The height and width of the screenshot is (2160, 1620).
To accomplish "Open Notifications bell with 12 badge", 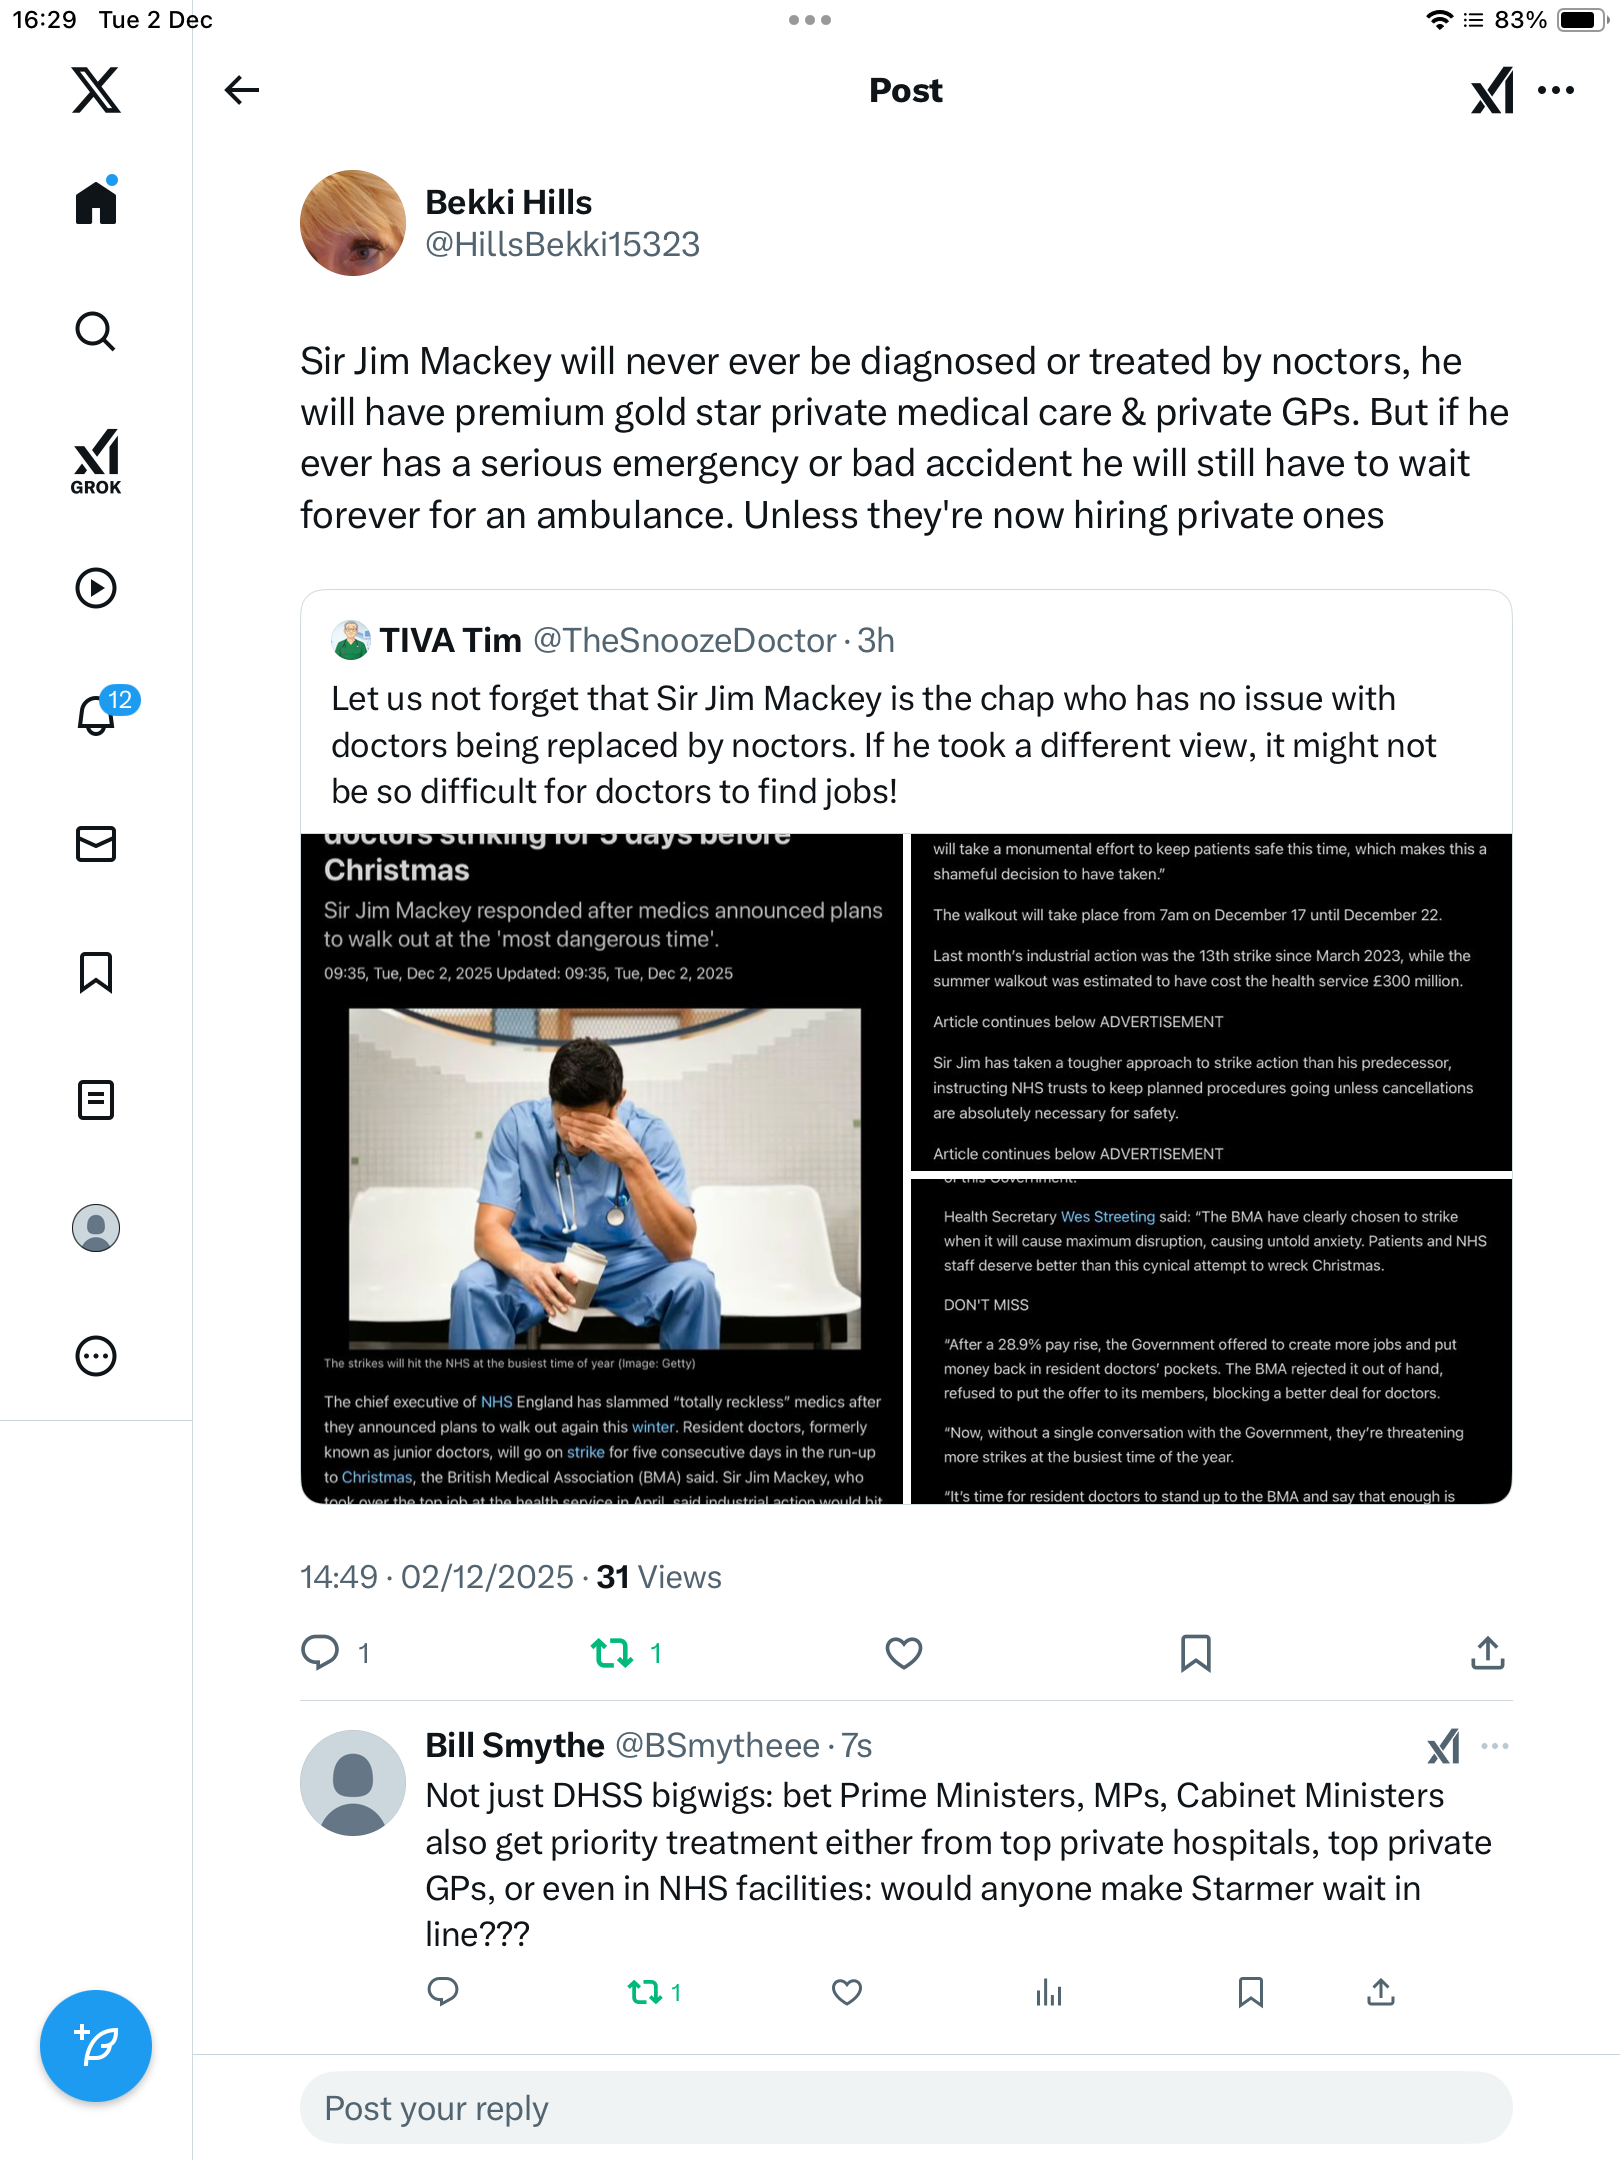I will tap(98, 715).
